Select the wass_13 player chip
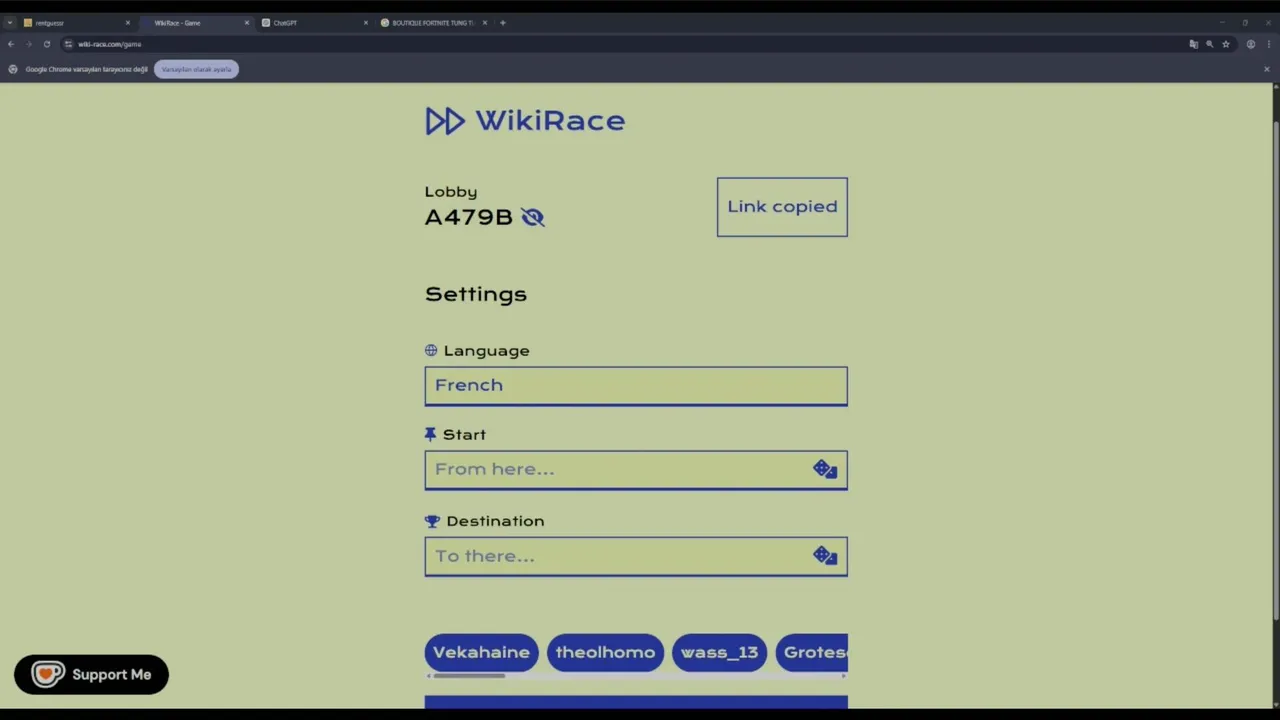The image size is (1280, 720). [x=719, y=652]
